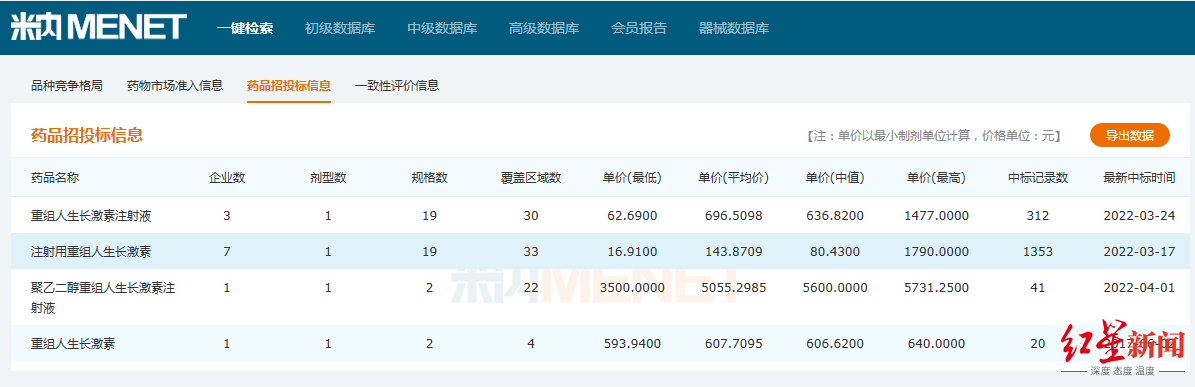Click the 覆盖区域数 column header

tap(531, 178)
